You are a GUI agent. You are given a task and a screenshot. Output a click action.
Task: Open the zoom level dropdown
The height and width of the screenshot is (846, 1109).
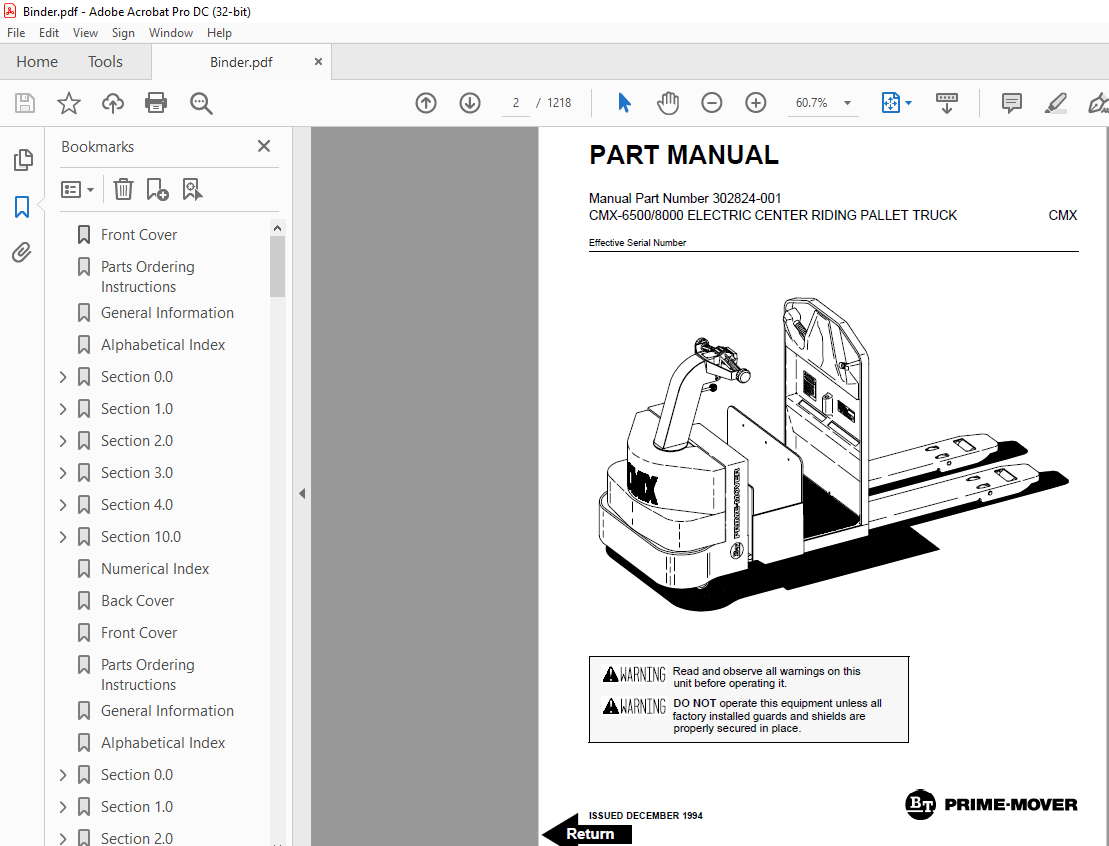click(847, 103)
